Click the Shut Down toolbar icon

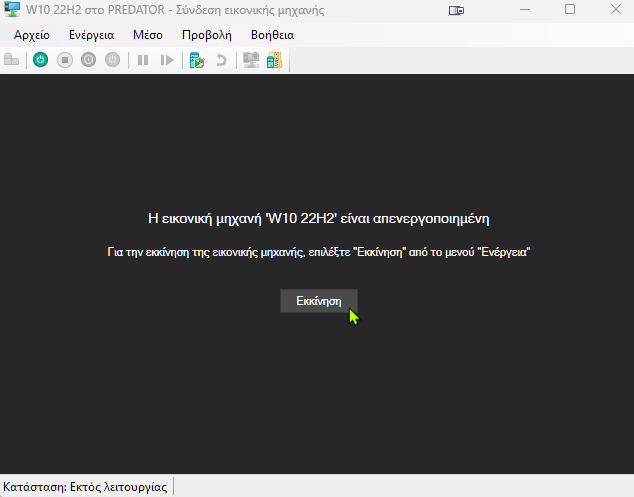pyautogui.click(x=89, y=60)
